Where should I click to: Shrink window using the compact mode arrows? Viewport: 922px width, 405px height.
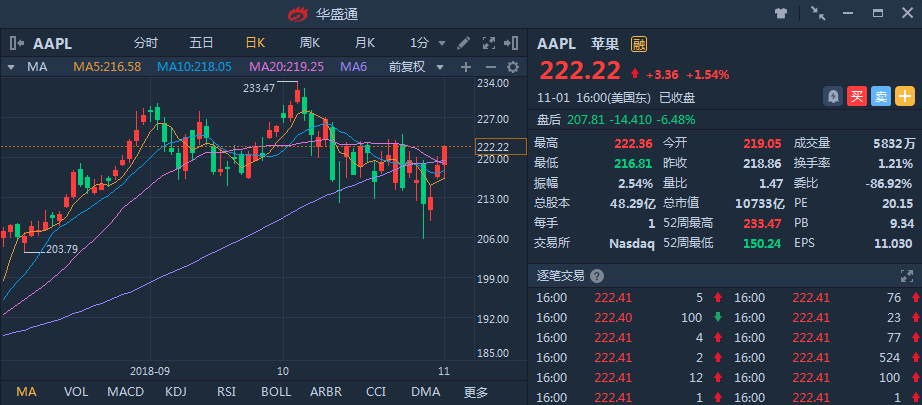tap(818, 13)
